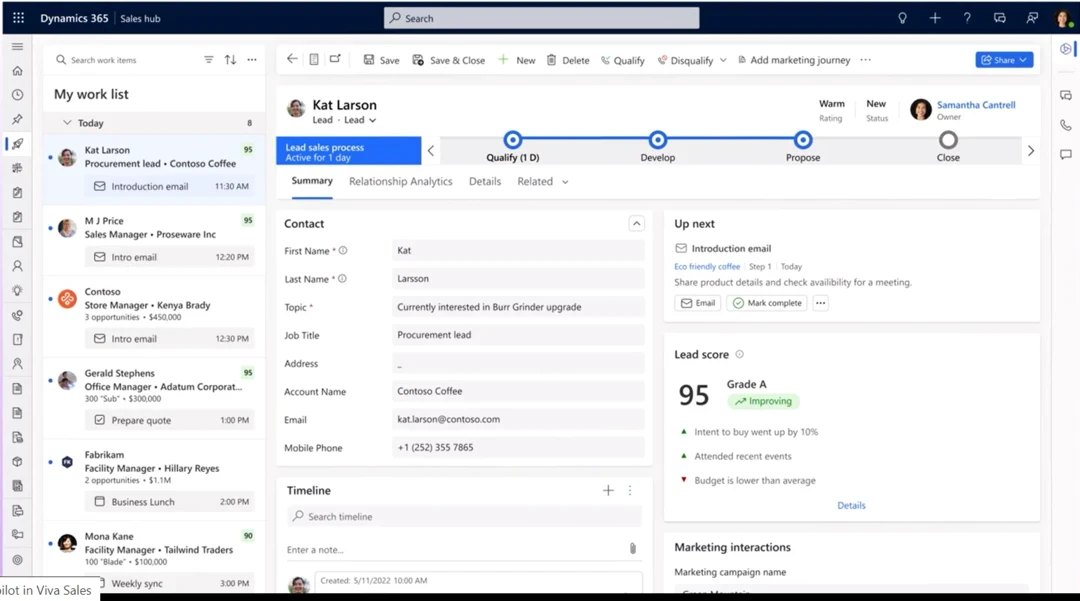
Task: Click the back arrow in command bar
Action: click(x=292, y=59)
